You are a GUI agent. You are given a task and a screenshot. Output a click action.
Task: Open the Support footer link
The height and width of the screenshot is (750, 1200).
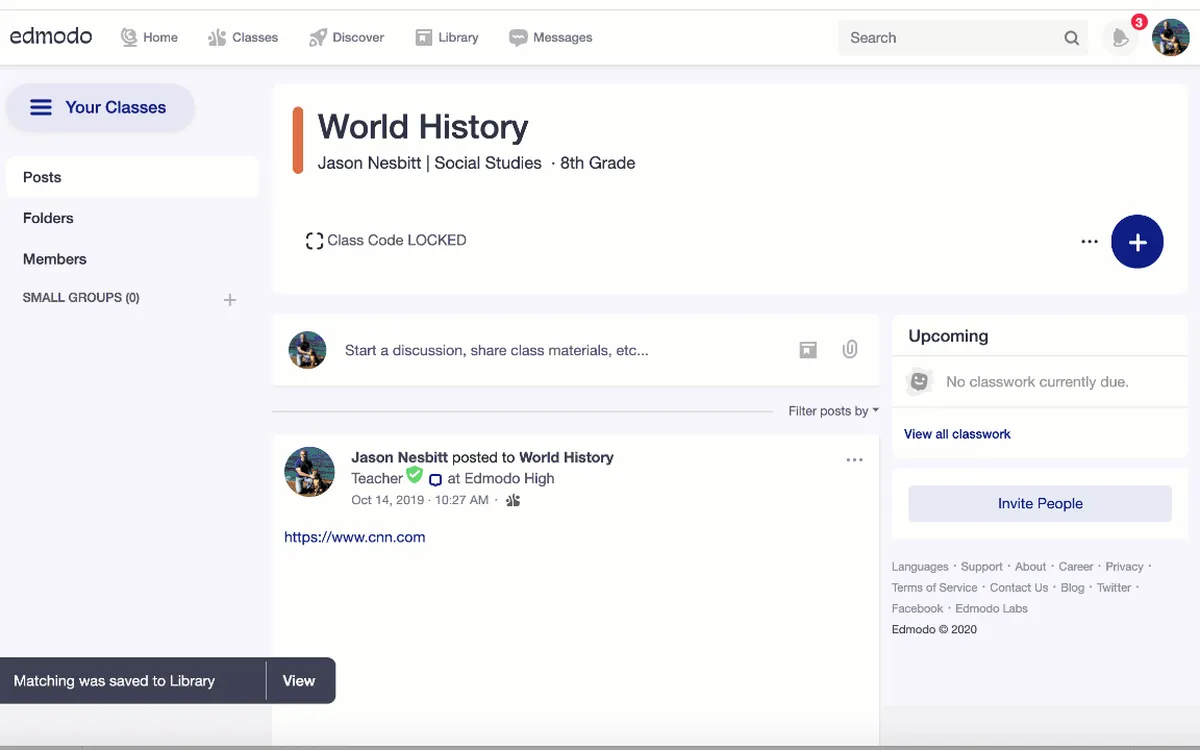pyautogui.click(x=982, y=567)
